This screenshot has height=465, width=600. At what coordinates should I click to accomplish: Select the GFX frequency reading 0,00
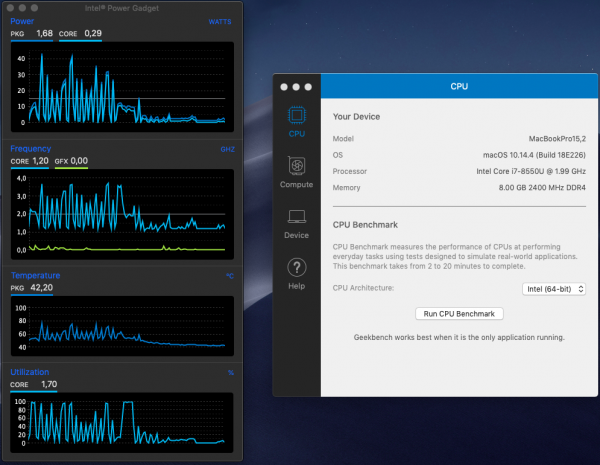[x=79, y=161]
